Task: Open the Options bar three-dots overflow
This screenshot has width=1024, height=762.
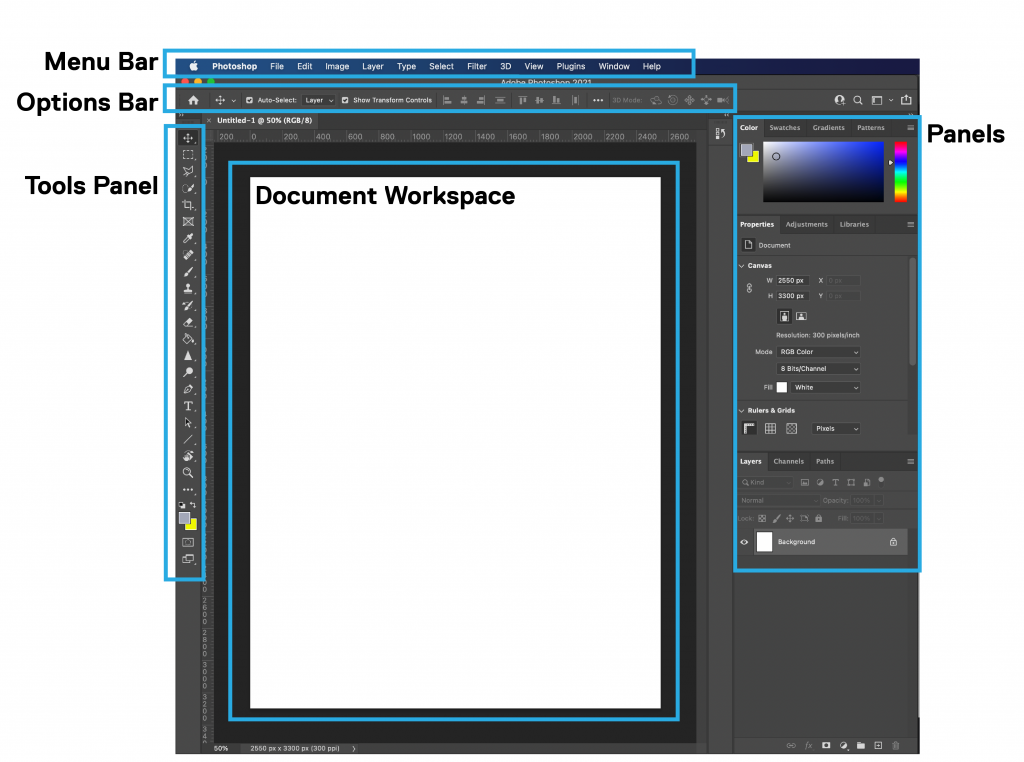Action: 598,101
